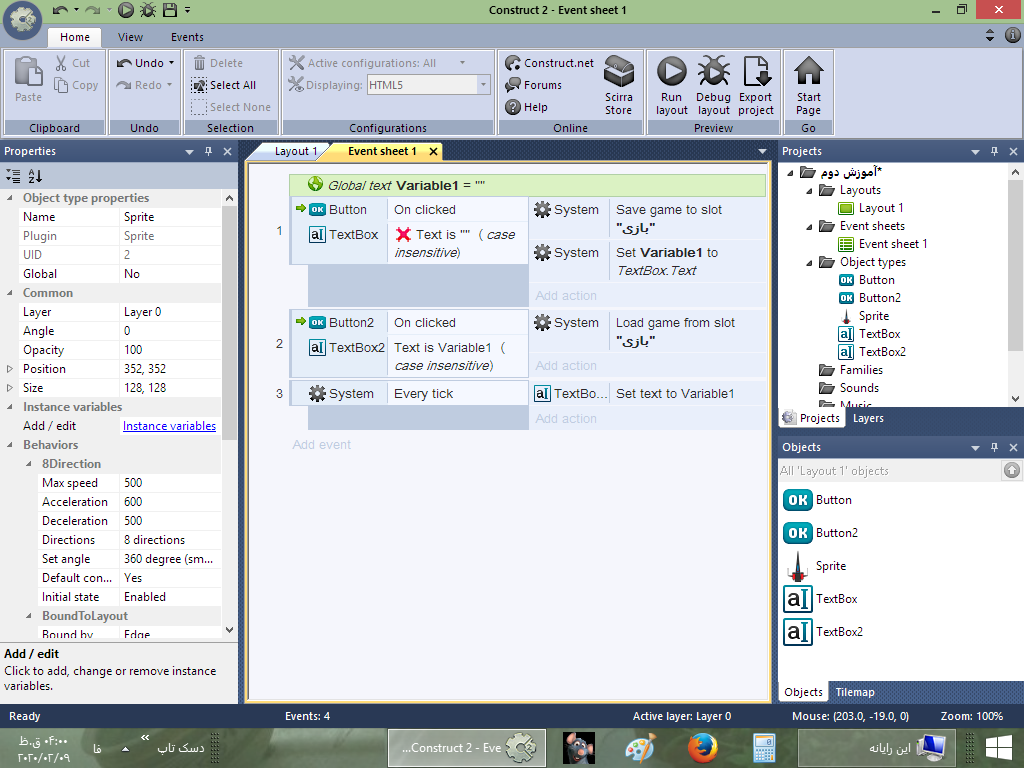The height and width of the screenshot is (768, 1024).
Task: Run layout from the Preview group
Action: (671, 86)
